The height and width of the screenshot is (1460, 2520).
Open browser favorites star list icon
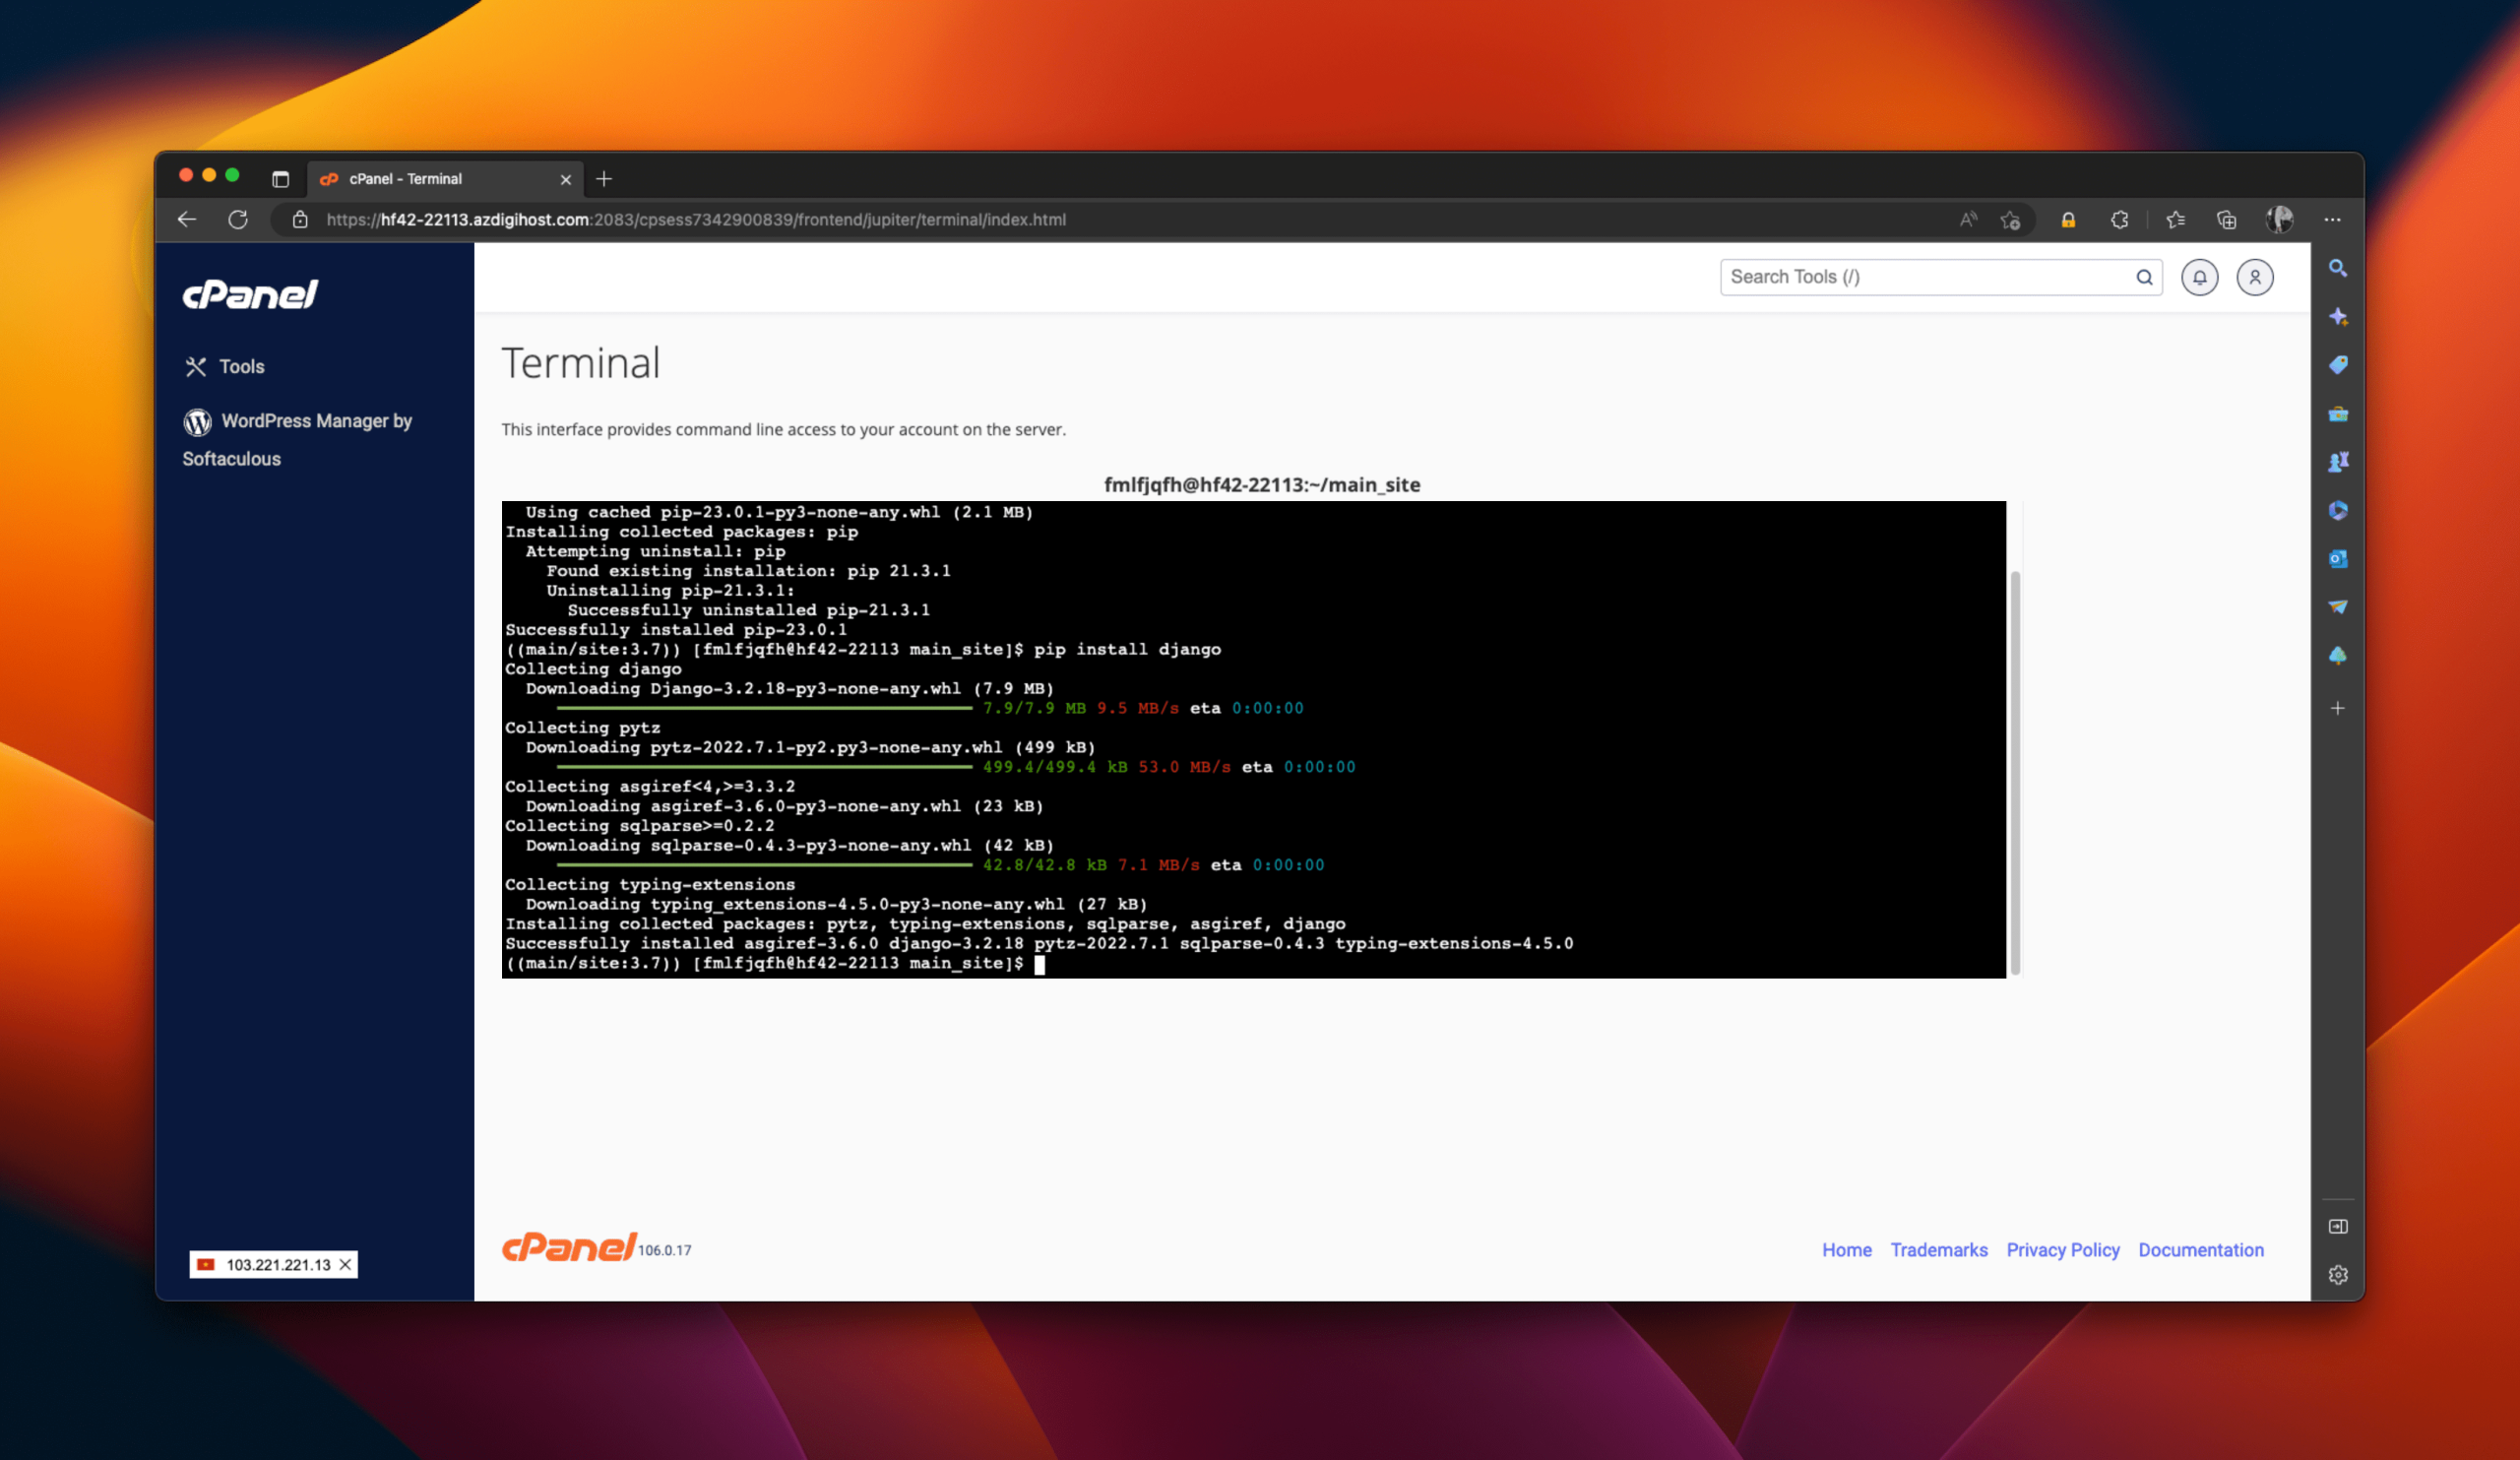coord(2175,220)
